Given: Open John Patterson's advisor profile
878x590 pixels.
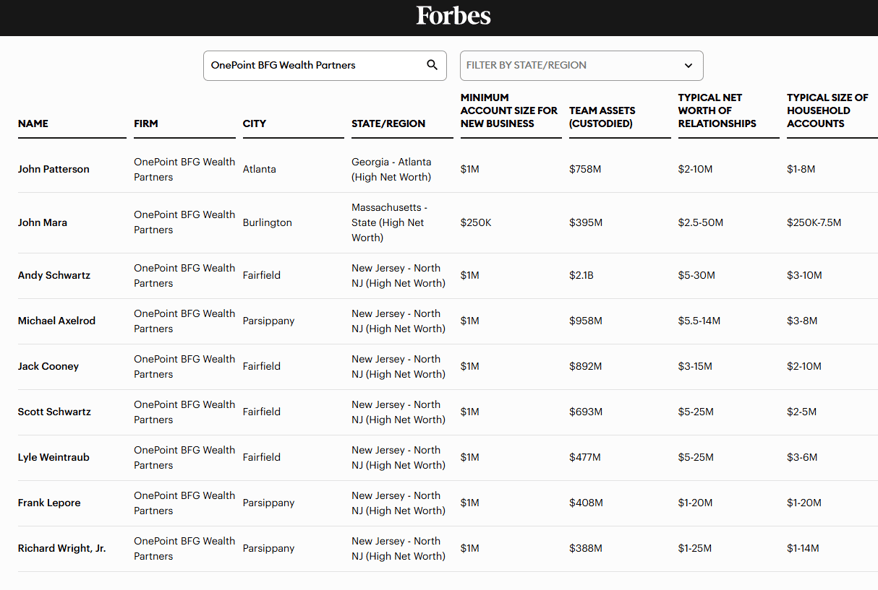Looking at the screenshot, I should click(x=54, y=169).
